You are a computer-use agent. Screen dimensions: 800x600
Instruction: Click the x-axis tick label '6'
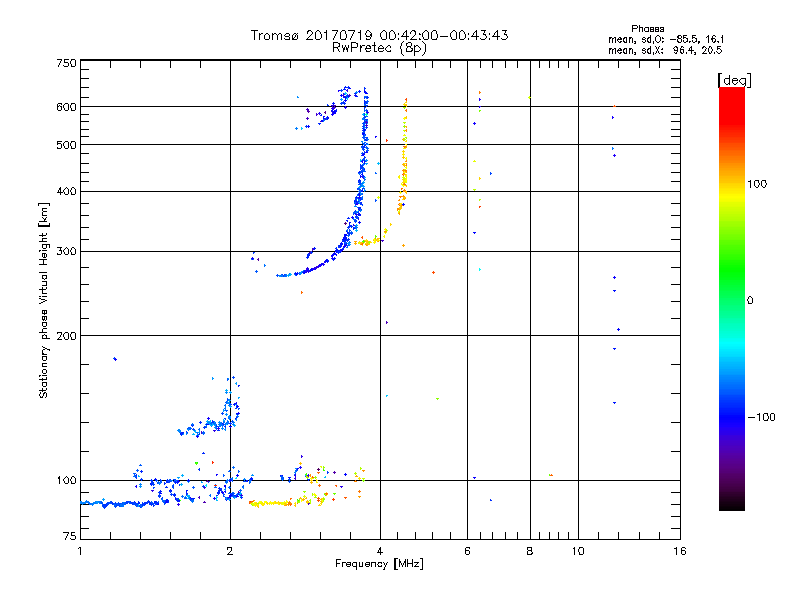[x=467, y=551]
